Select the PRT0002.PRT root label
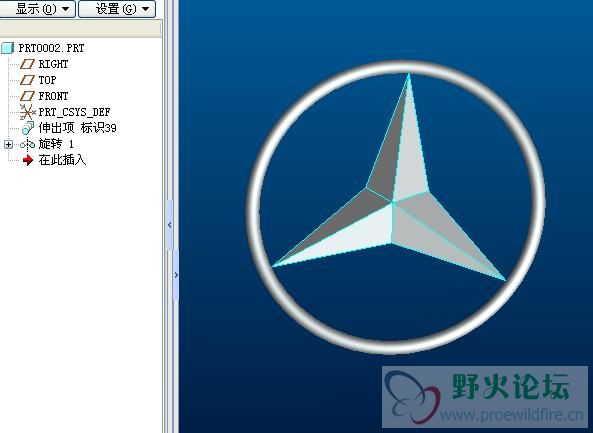The image size is (593, 433). (x=51, y=48)
